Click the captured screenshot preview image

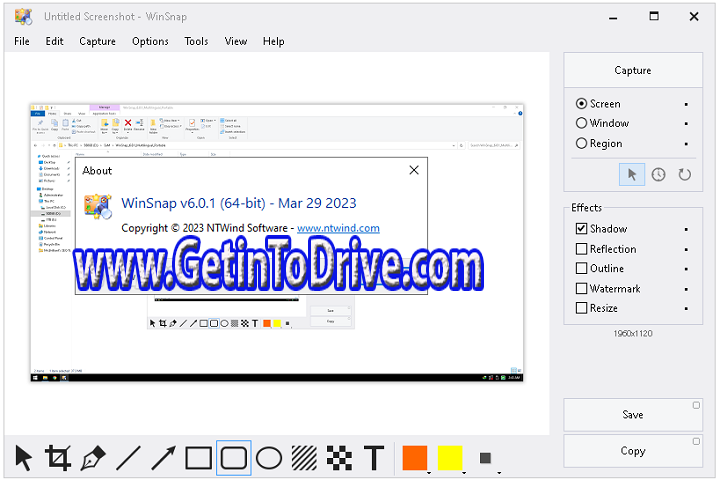coord(277,243)
